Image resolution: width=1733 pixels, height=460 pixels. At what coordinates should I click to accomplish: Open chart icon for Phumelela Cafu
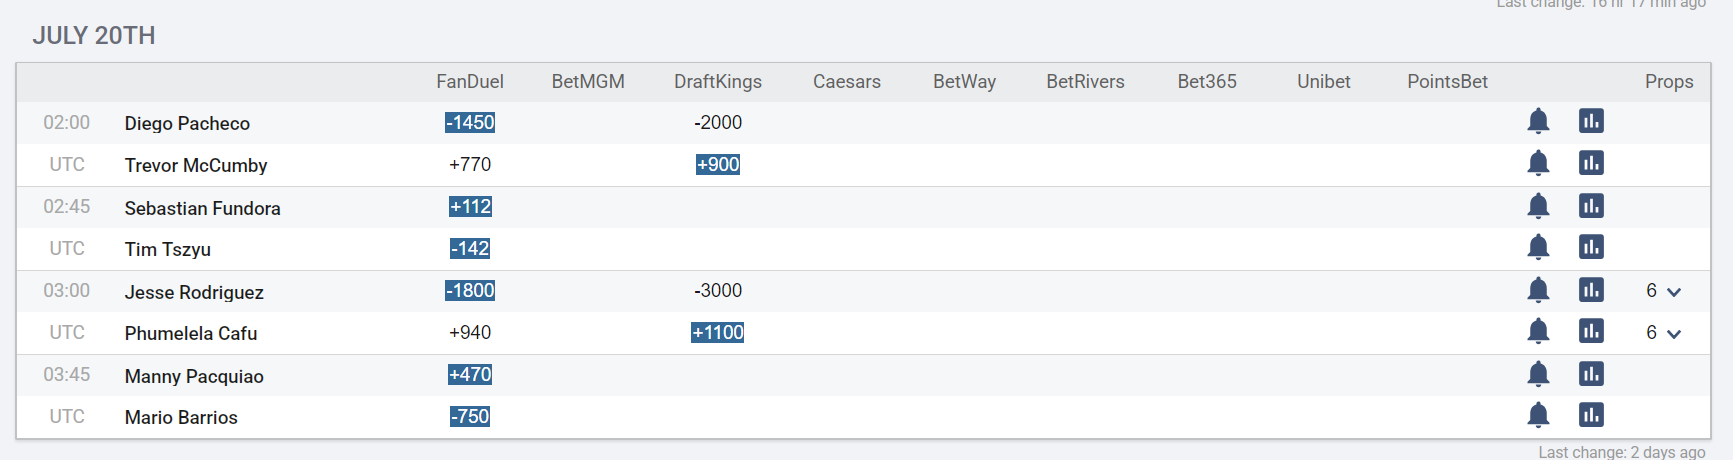(1591, 331)
